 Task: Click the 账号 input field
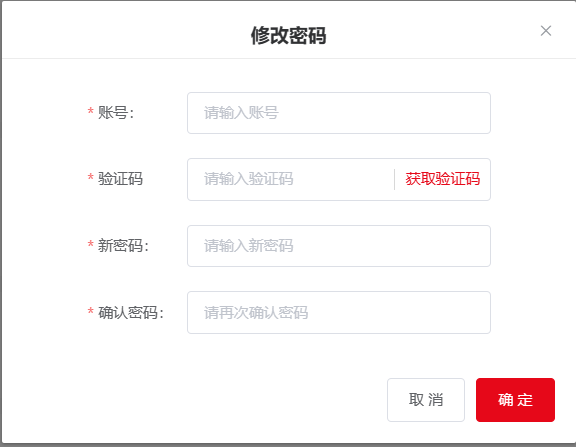pyautogui.click(x=339, y=113)
